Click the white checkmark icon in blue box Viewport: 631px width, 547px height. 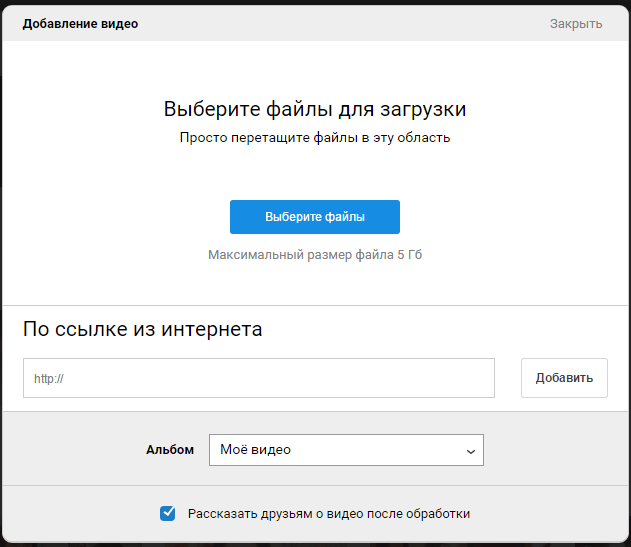click(x=167, y=513)
